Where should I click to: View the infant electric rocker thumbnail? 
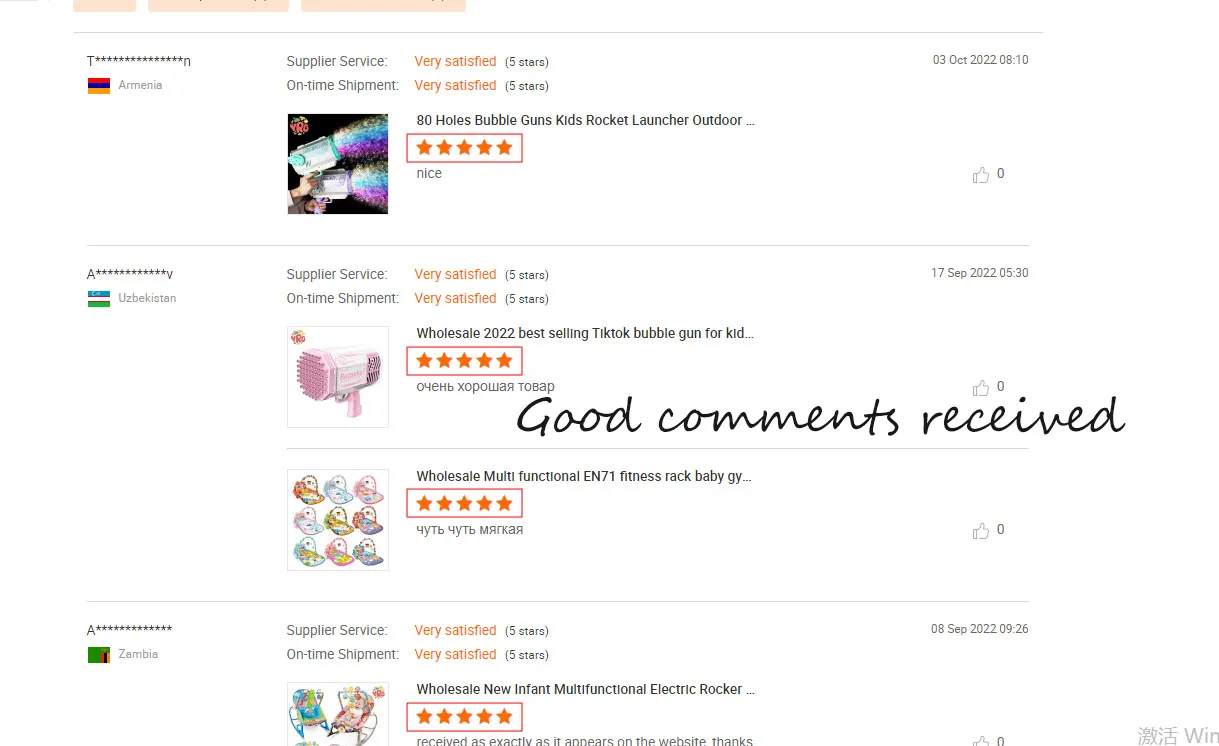pos(338,714)
